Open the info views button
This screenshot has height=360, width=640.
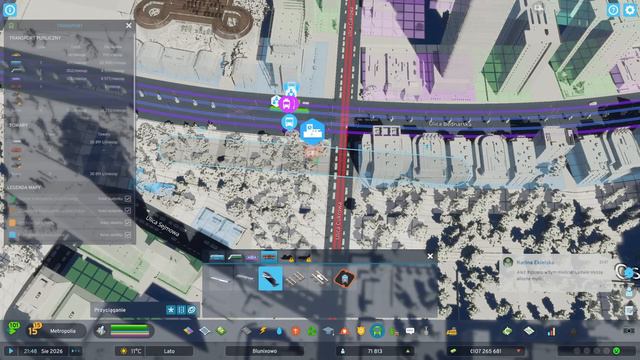9,9
